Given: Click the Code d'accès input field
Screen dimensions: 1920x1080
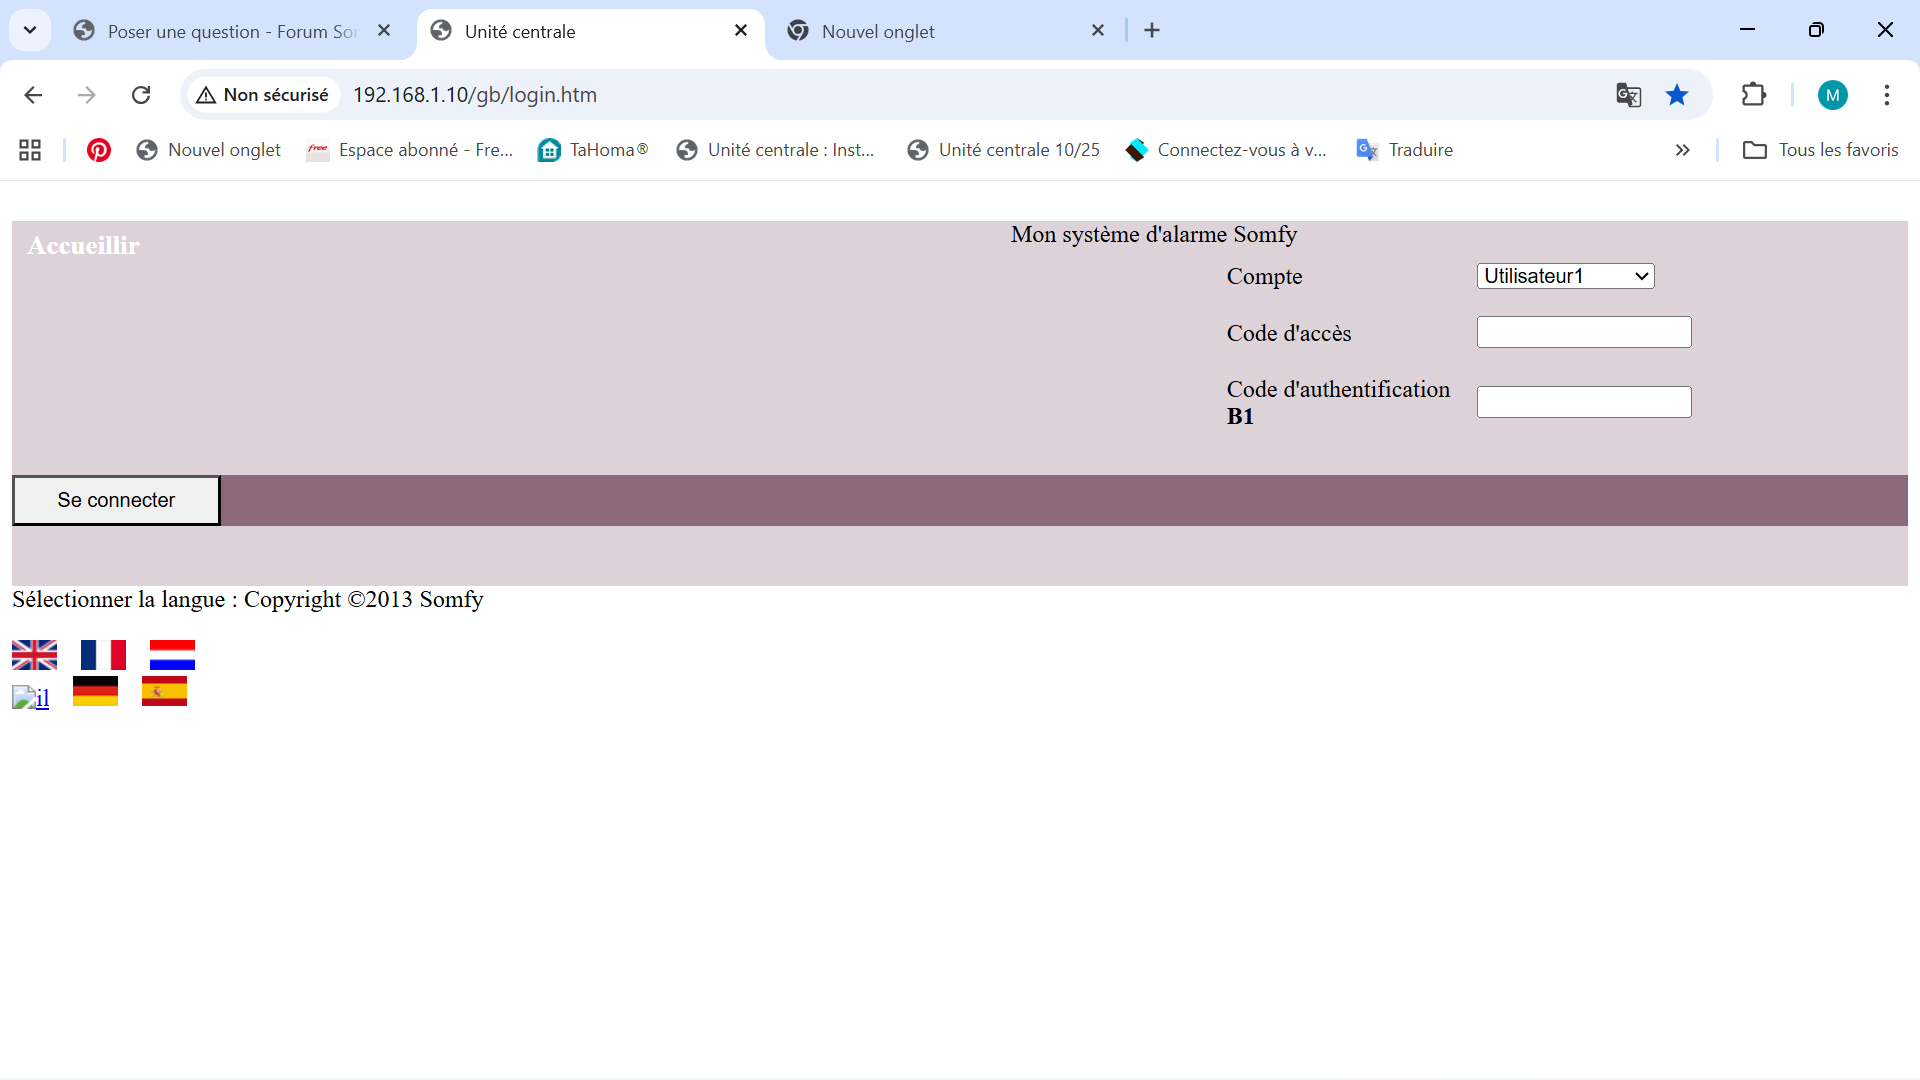Looking at the screenshot, I should 1583,332.
